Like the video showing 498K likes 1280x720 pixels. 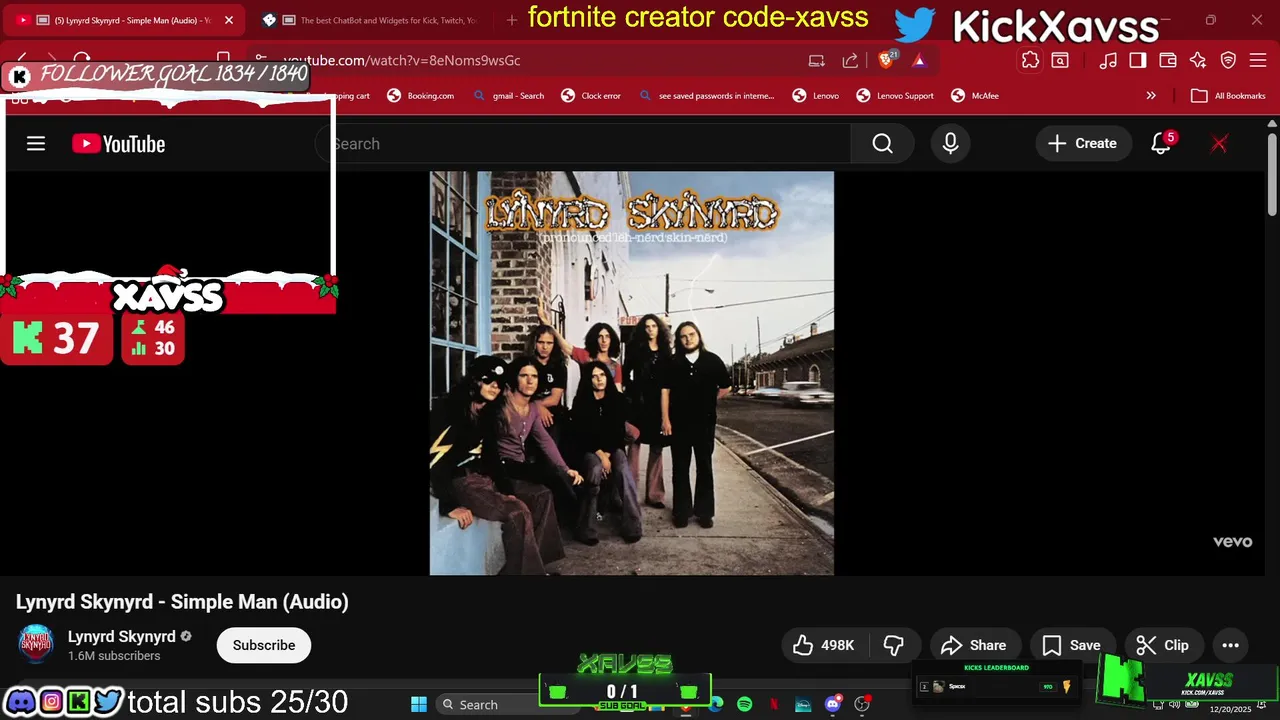pos(825,645)
